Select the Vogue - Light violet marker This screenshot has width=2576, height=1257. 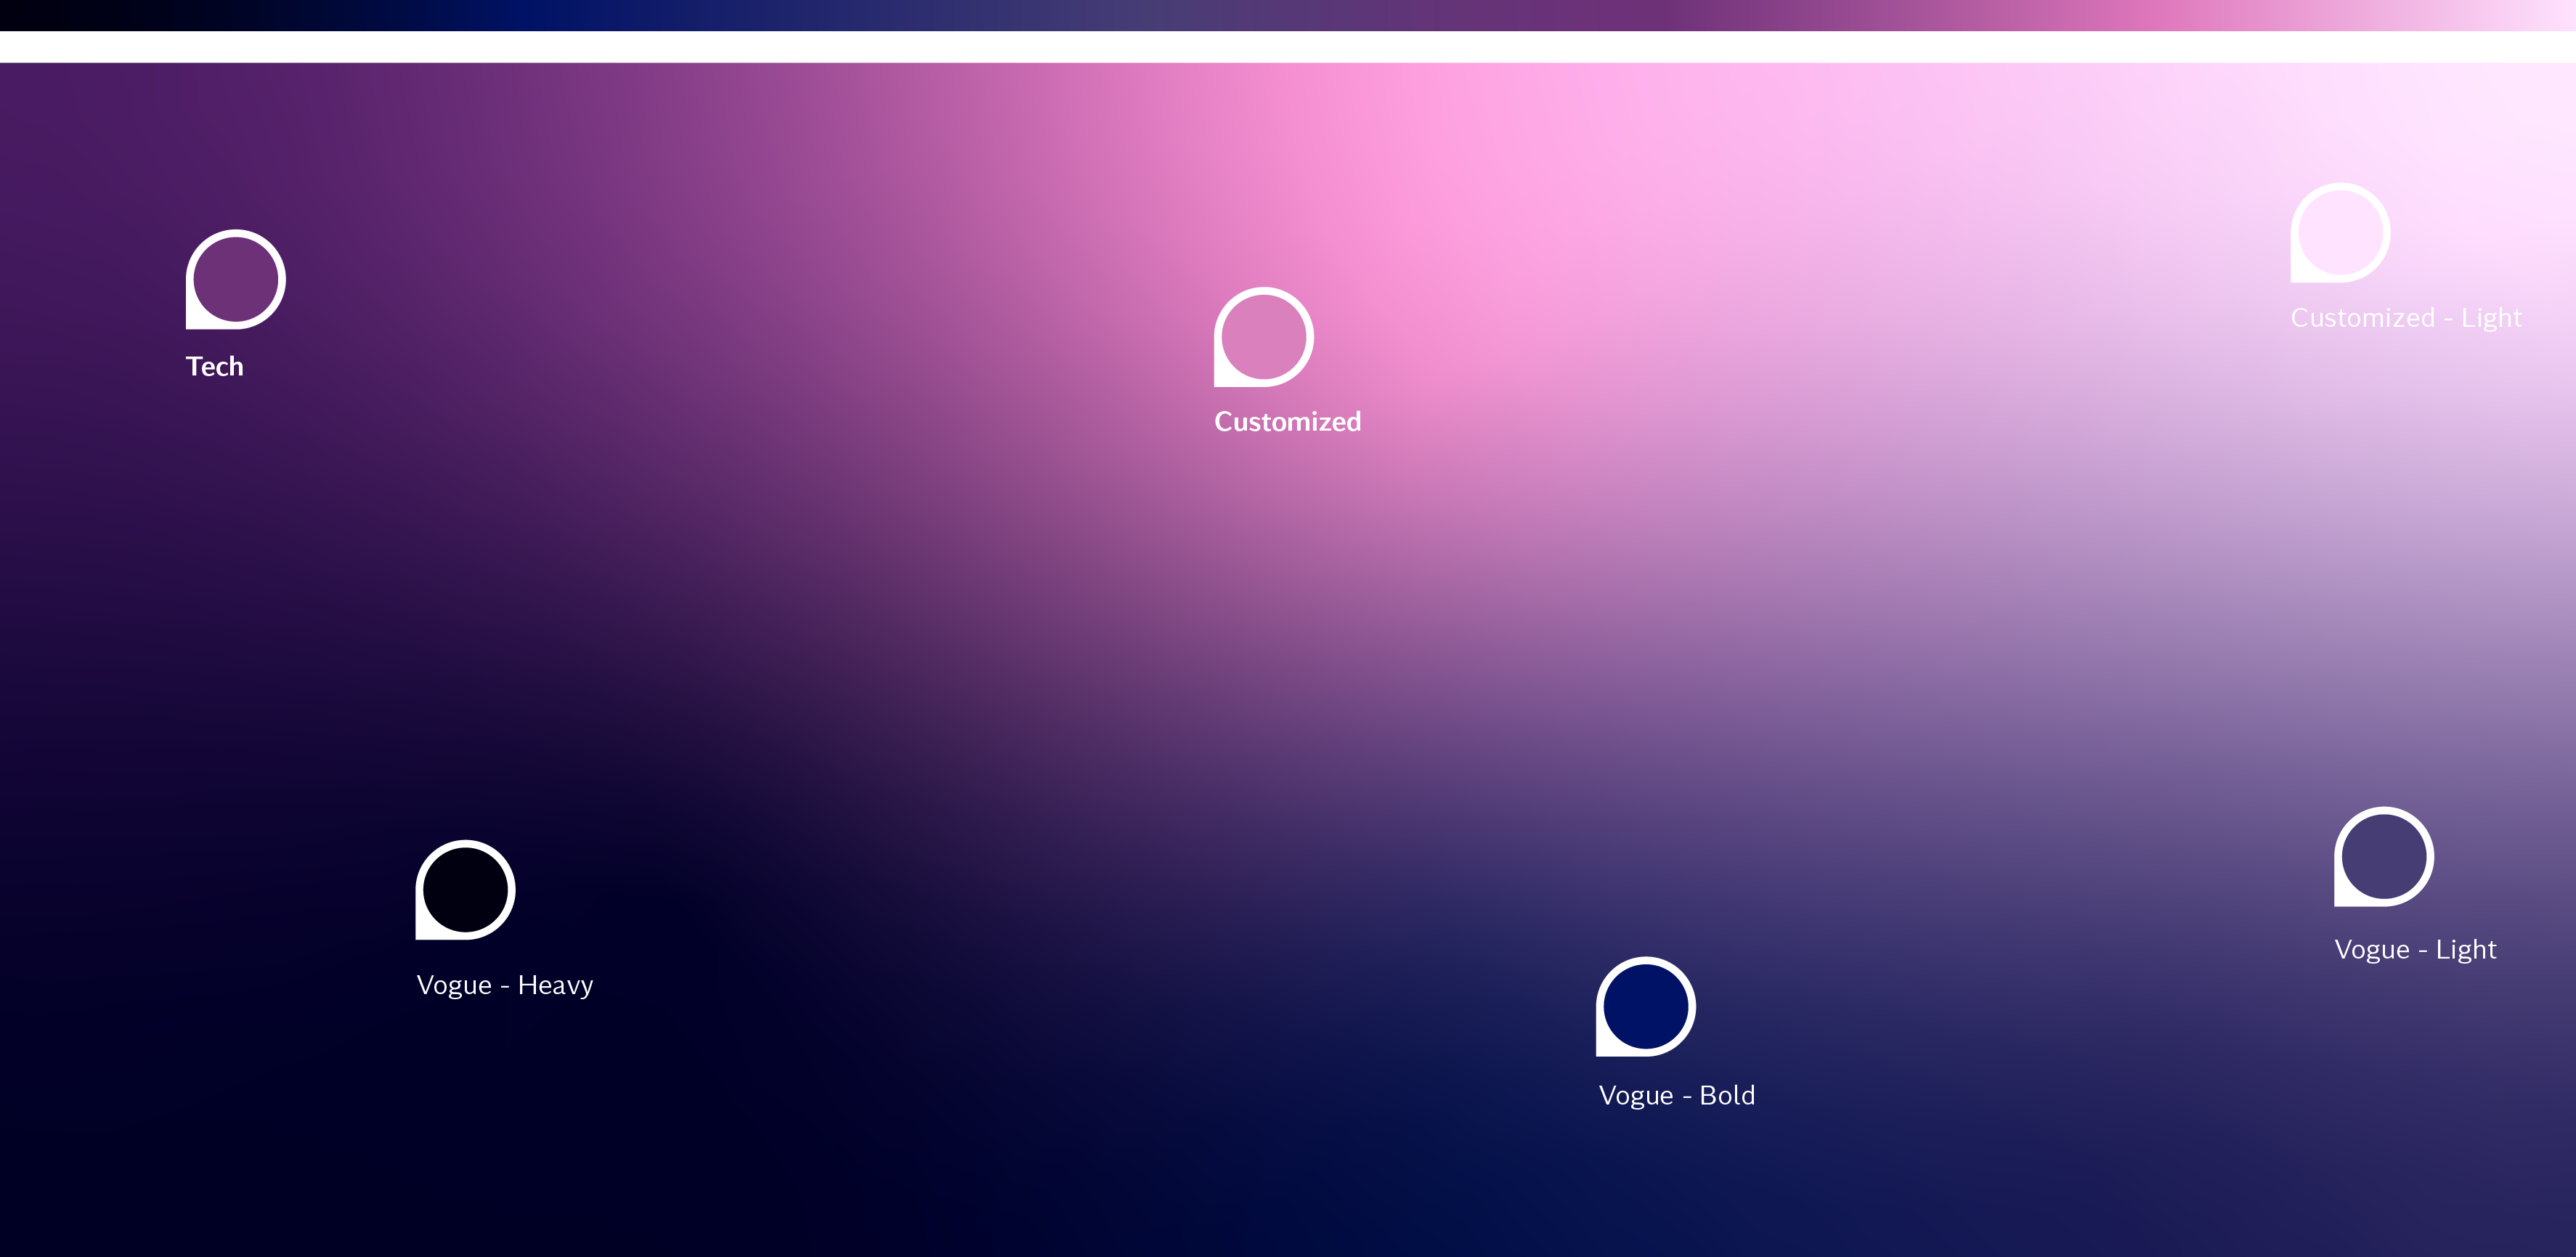2384,856
